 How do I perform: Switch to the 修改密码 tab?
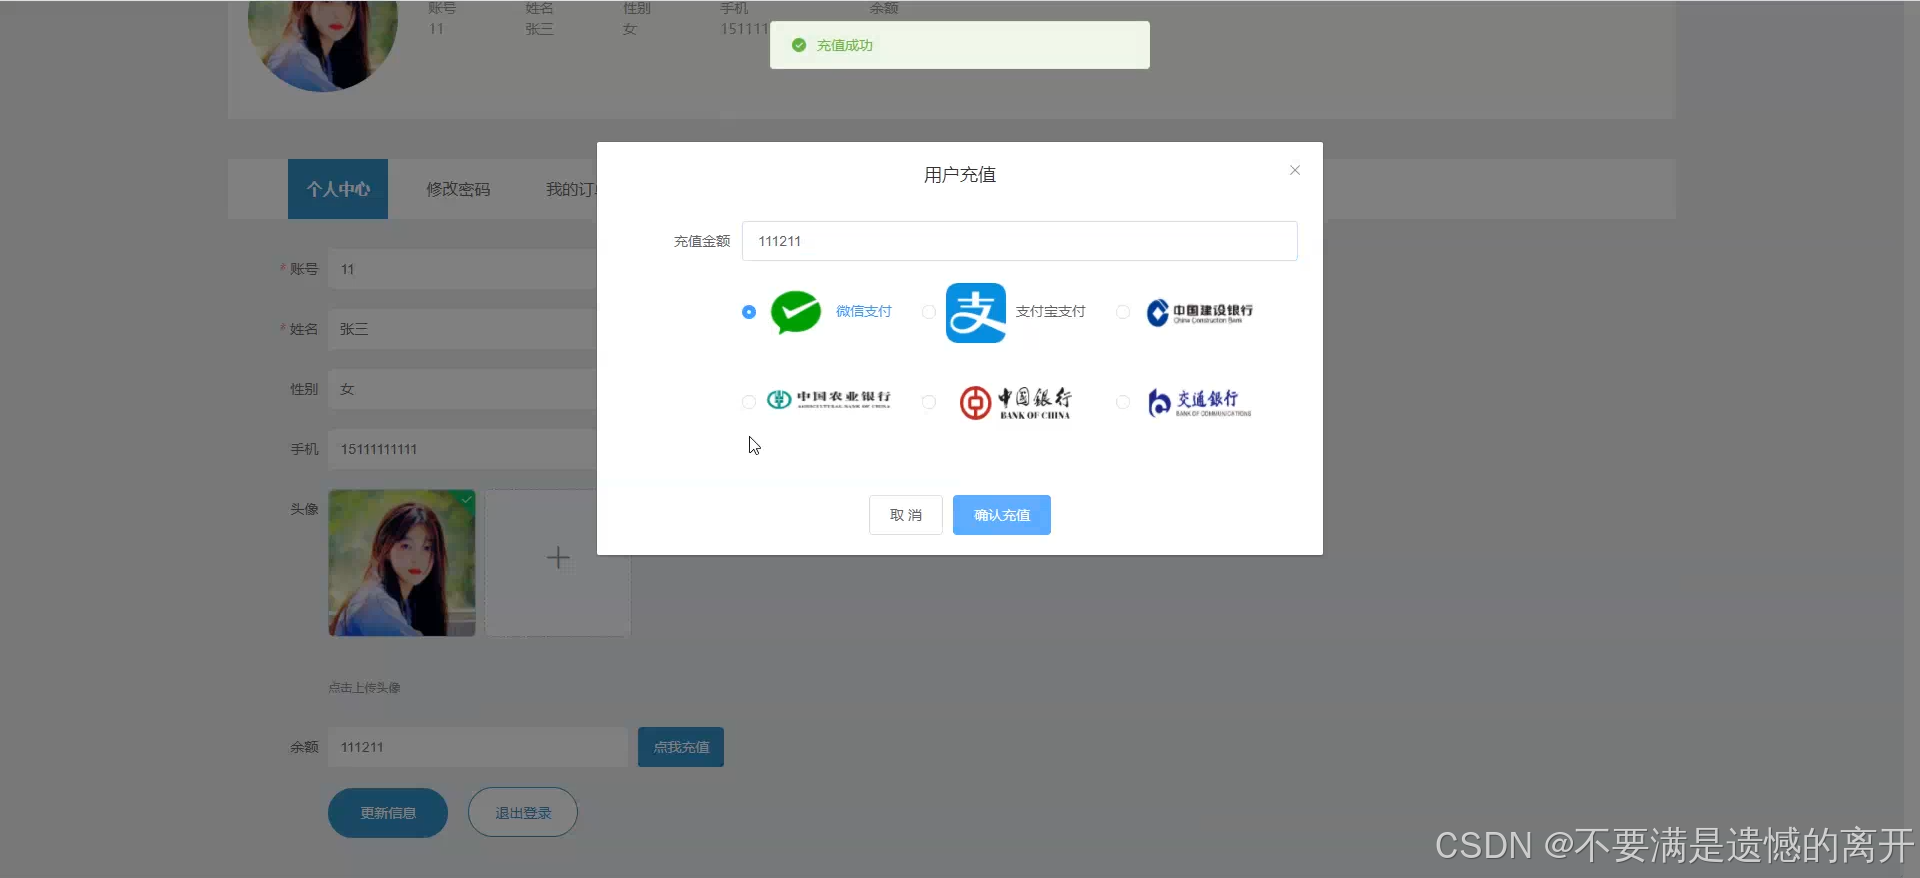[x=458, y=189]
